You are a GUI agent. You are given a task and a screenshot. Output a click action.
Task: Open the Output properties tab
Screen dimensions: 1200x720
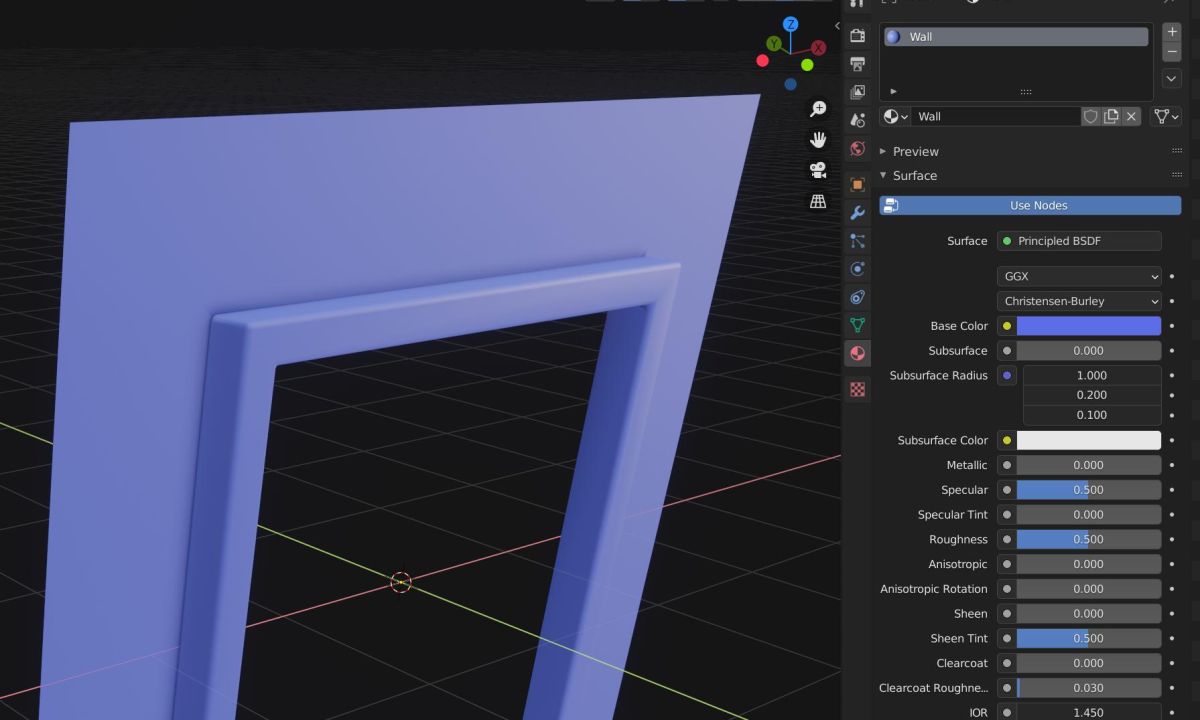click(857, 64)
